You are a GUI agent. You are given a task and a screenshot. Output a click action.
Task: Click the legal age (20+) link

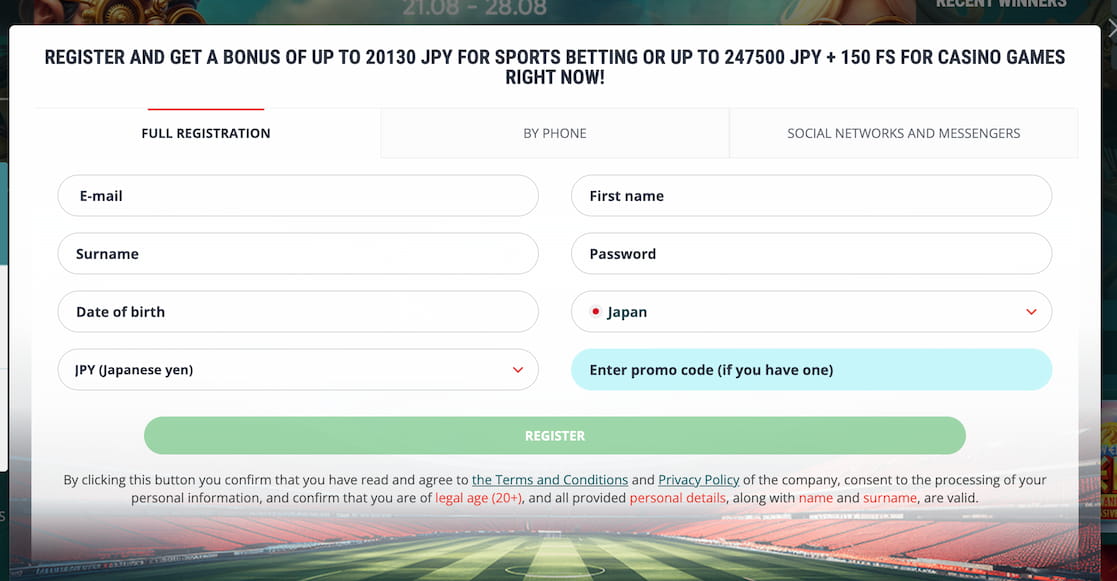(481, 497)
